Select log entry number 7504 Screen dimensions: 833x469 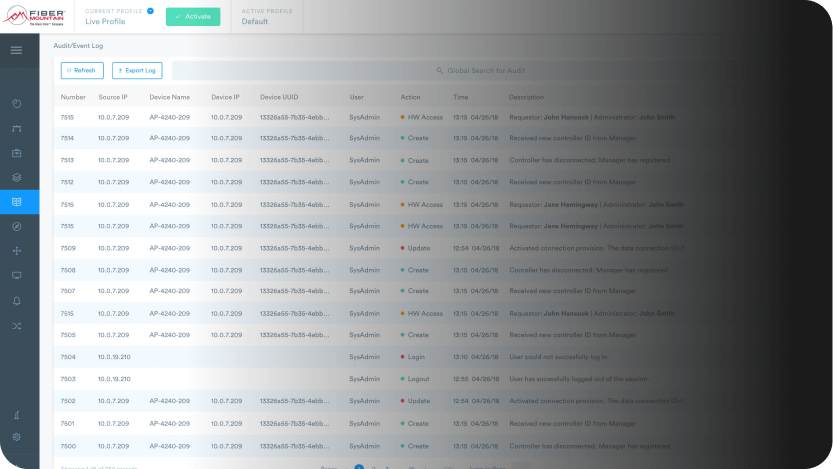coord(68,357)
